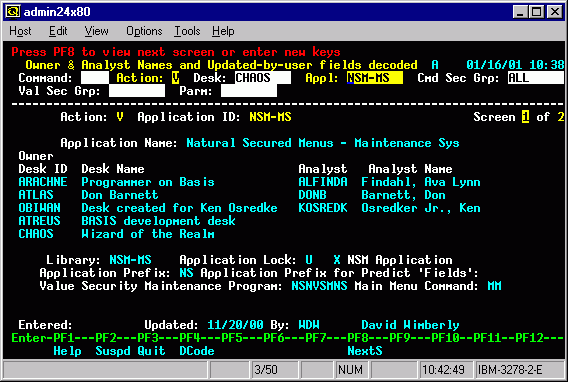Click Application Prefix value NS

pyautogui.click(x=186, y=273)
